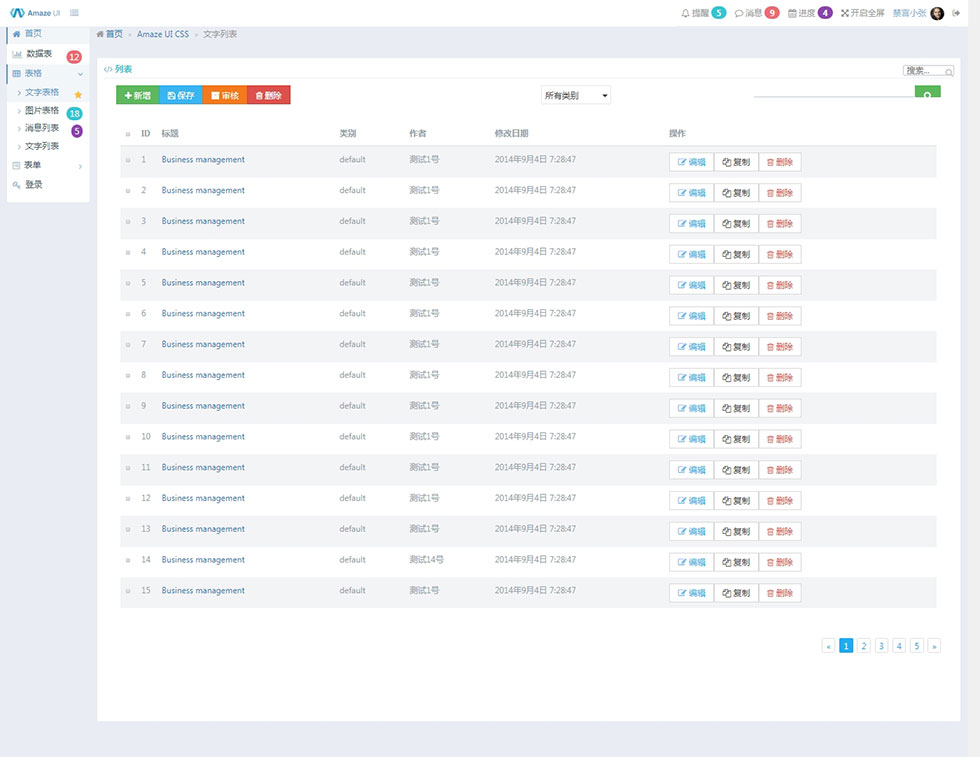Open the 所有类别 category dropdown
This screenshot has width=980, height=757.
pos(575,96)
